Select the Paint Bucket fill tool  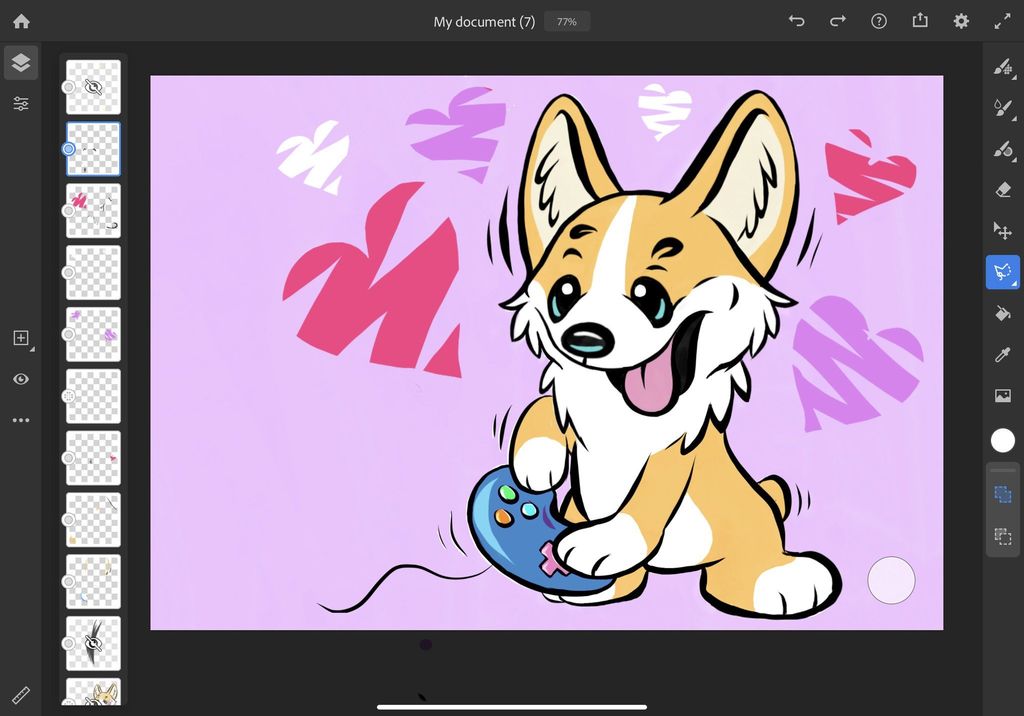[1003, 312]
